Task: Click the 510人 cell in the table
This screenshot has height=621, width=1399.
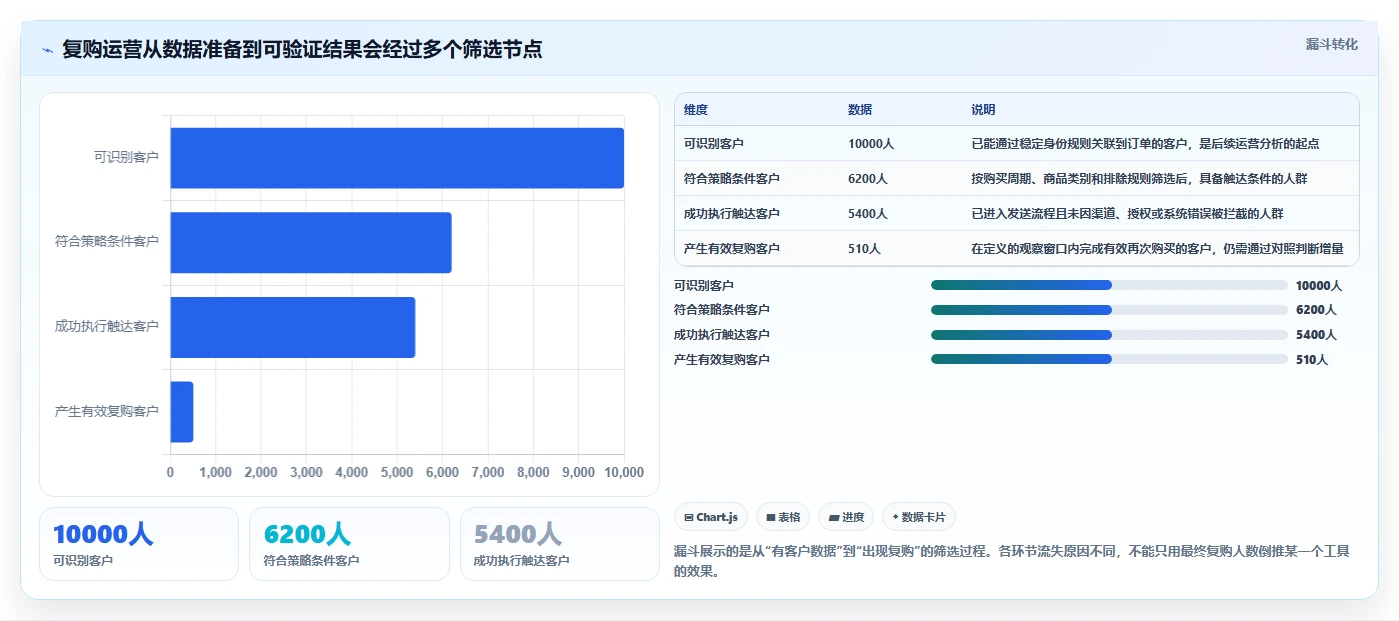Action: click(864, 249)
